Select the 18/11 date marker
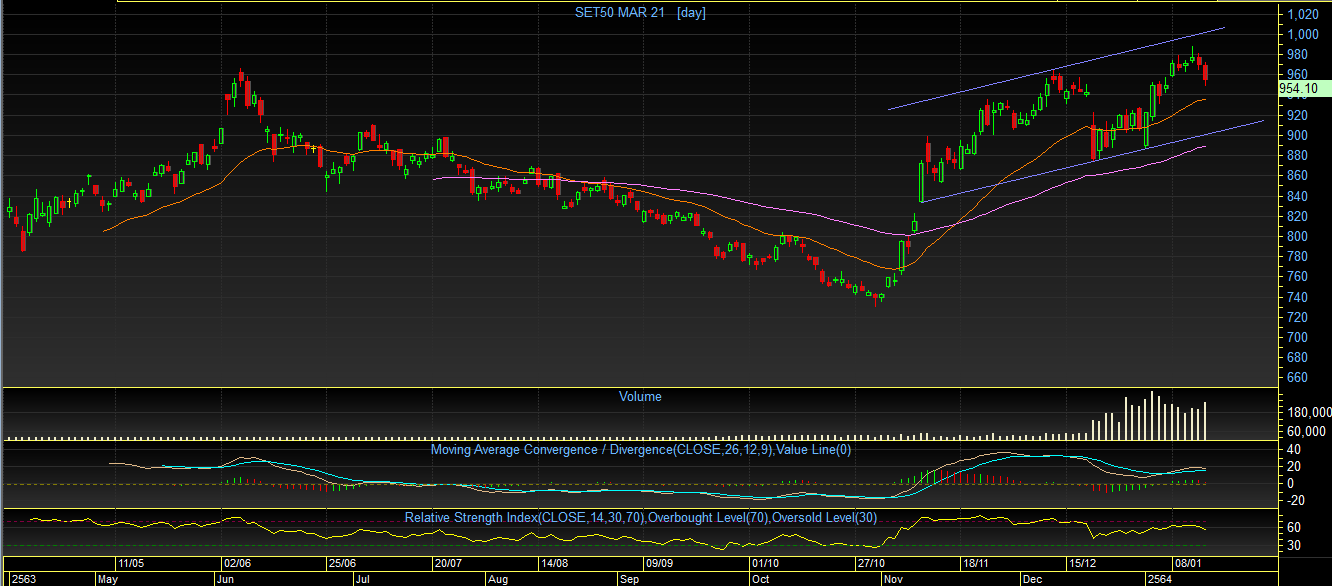Screen dimensions: 1332x586 click(975, 563)
